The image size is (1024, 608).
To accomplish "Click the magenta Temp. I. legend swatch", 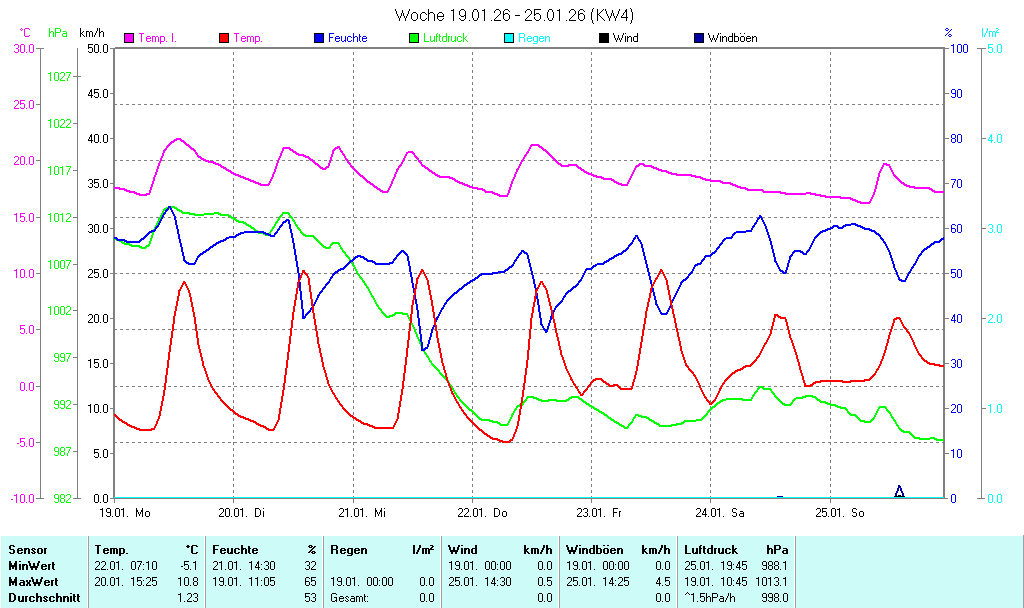I will [x=129, y=38].
